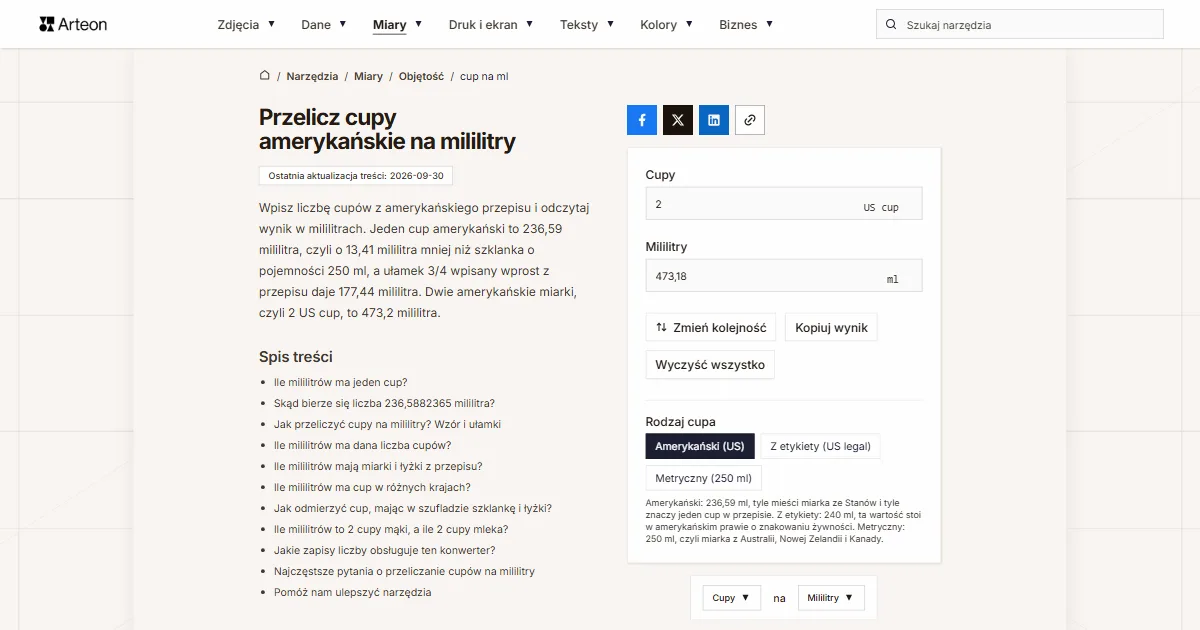Focus the Mililitry result field
The height and width of the screenshot is (630, 1200).
click(x=784, y=276)
